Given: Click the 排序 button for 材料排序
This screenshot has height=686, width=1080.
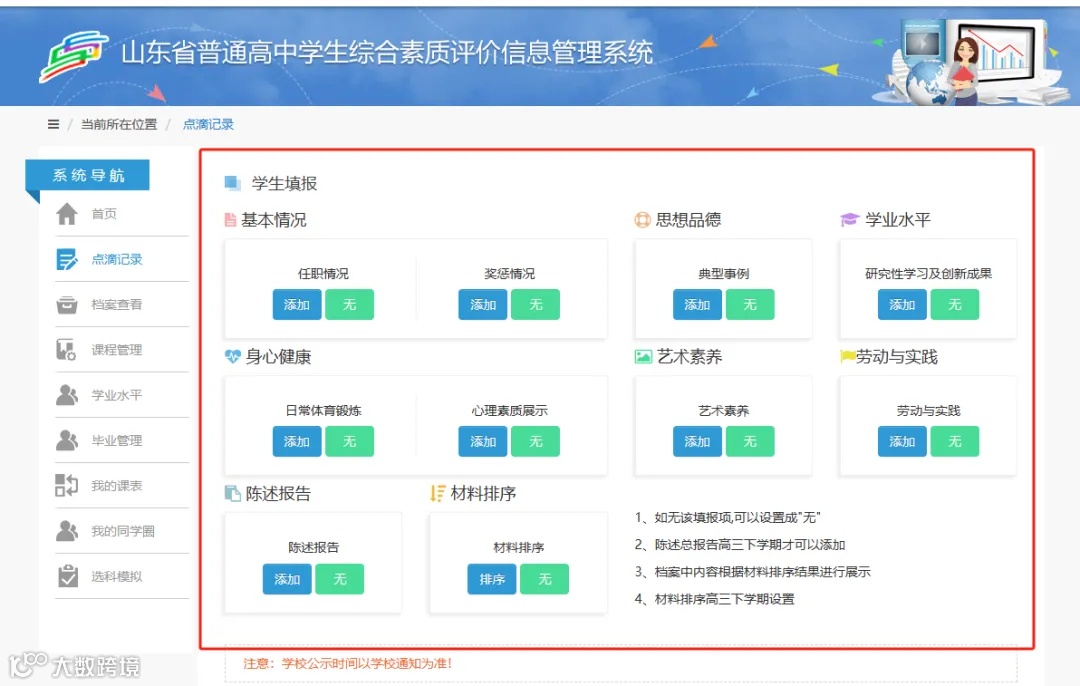Looking at the screenshot, I should coord(490,578).
